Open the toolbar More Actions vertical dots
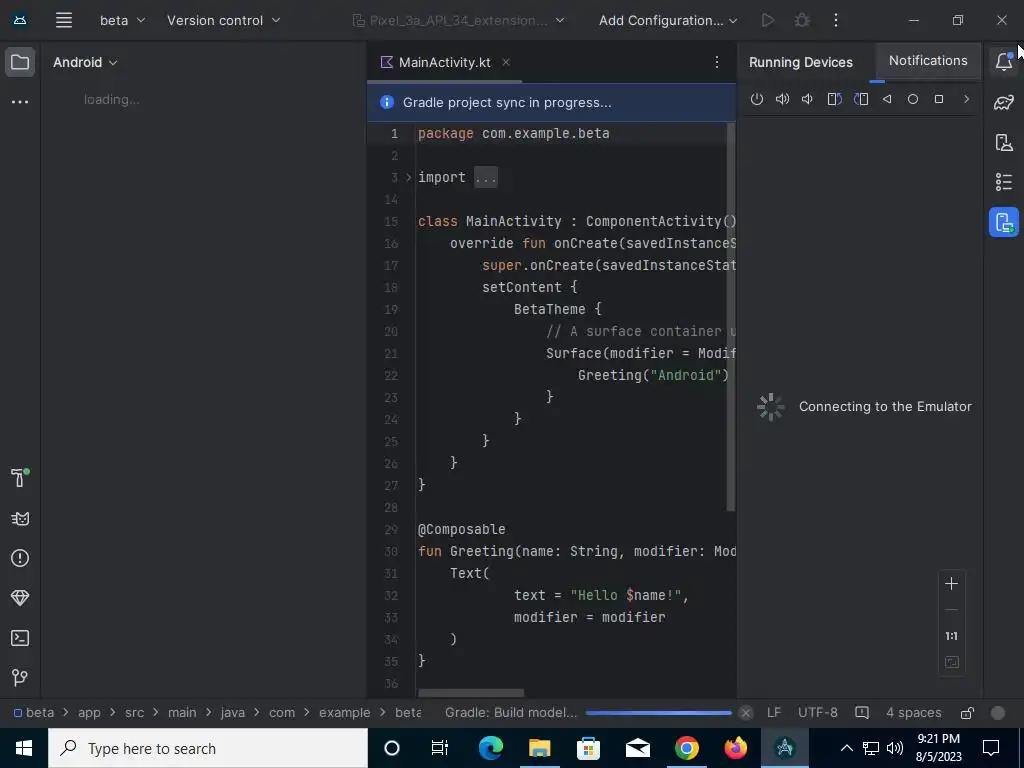 click(836, 20)
